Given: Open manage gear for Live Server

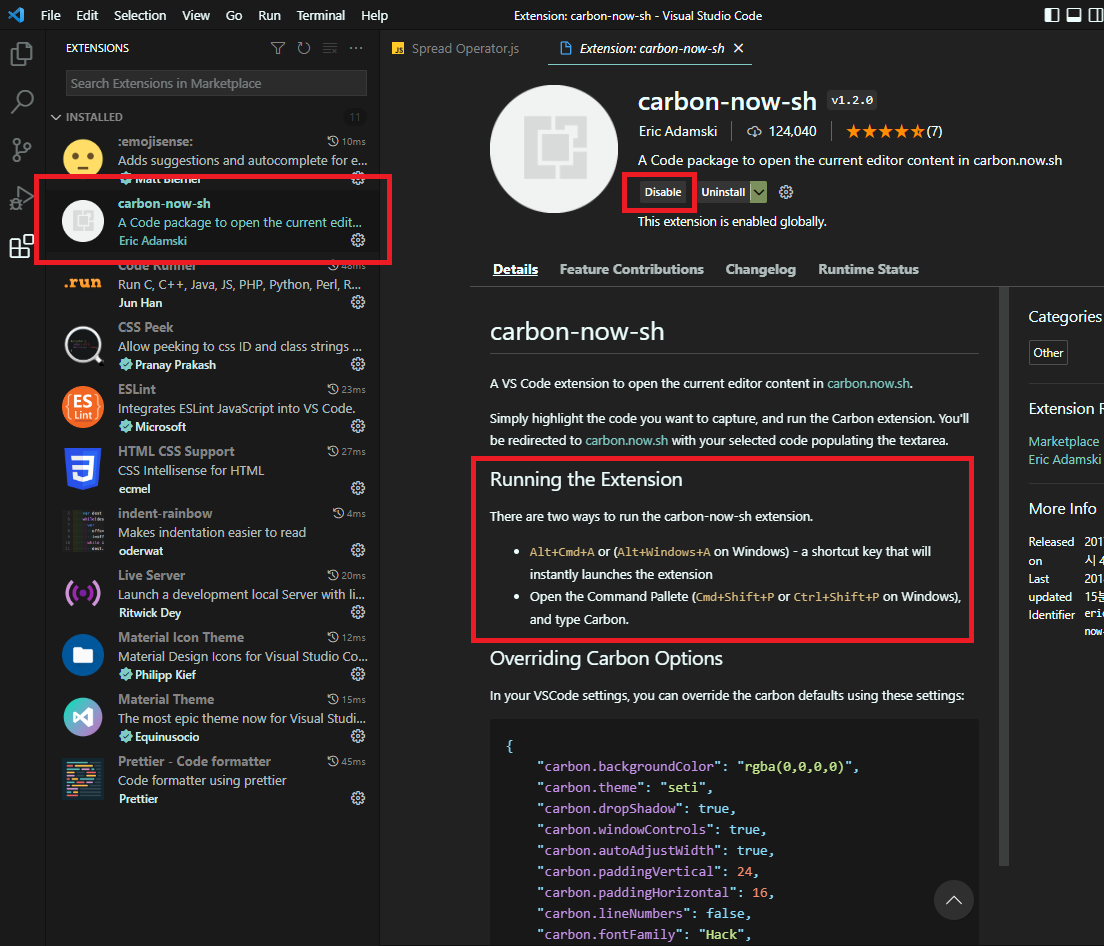Looking at the screenshot, I should click(x=358, y=612).
